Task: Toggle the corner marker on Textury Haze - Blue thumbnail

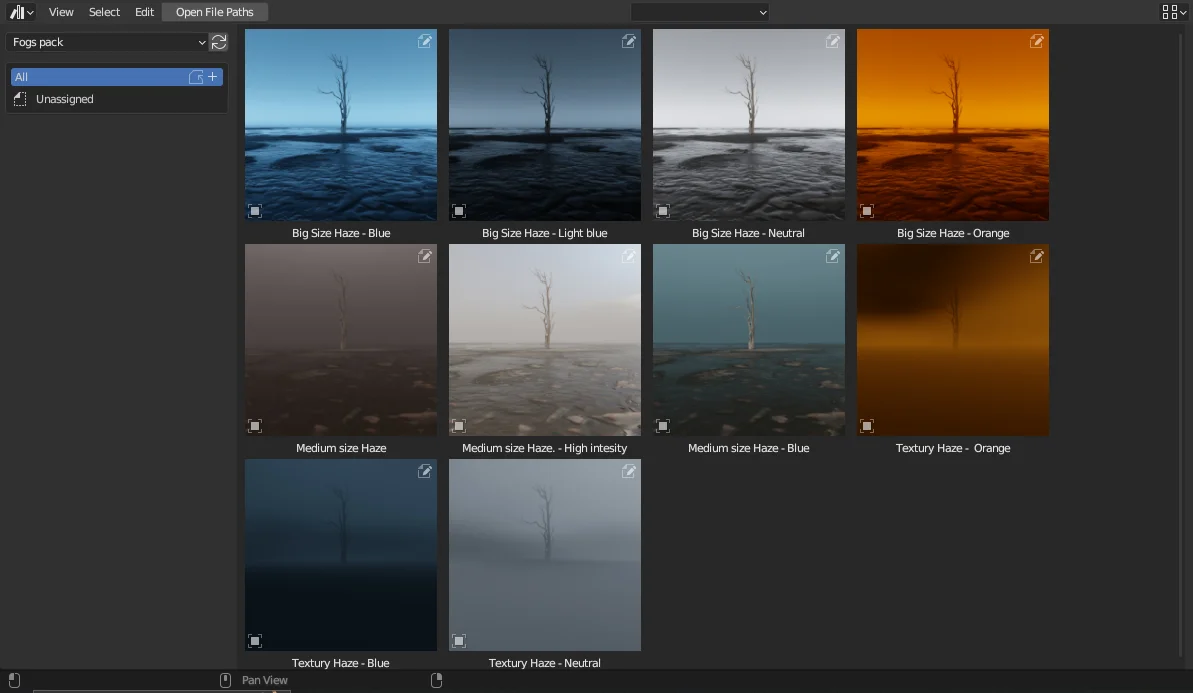Action: [x=254, y=641]
